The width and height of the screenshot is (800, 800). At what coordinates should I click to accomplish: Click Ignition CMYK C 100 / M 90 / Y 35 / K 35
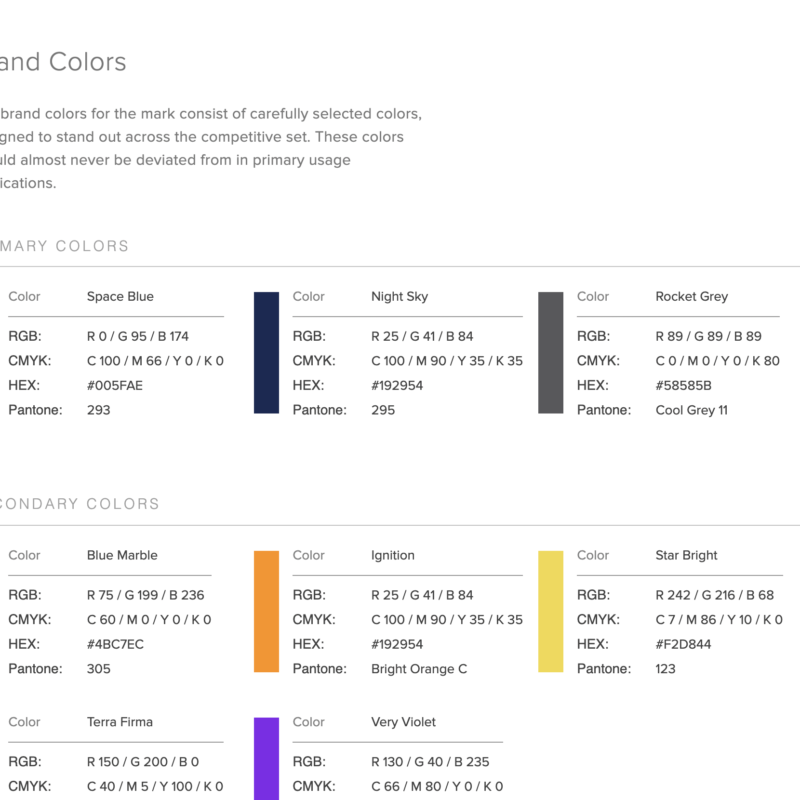pyautogui.click(x=447, y=619)
